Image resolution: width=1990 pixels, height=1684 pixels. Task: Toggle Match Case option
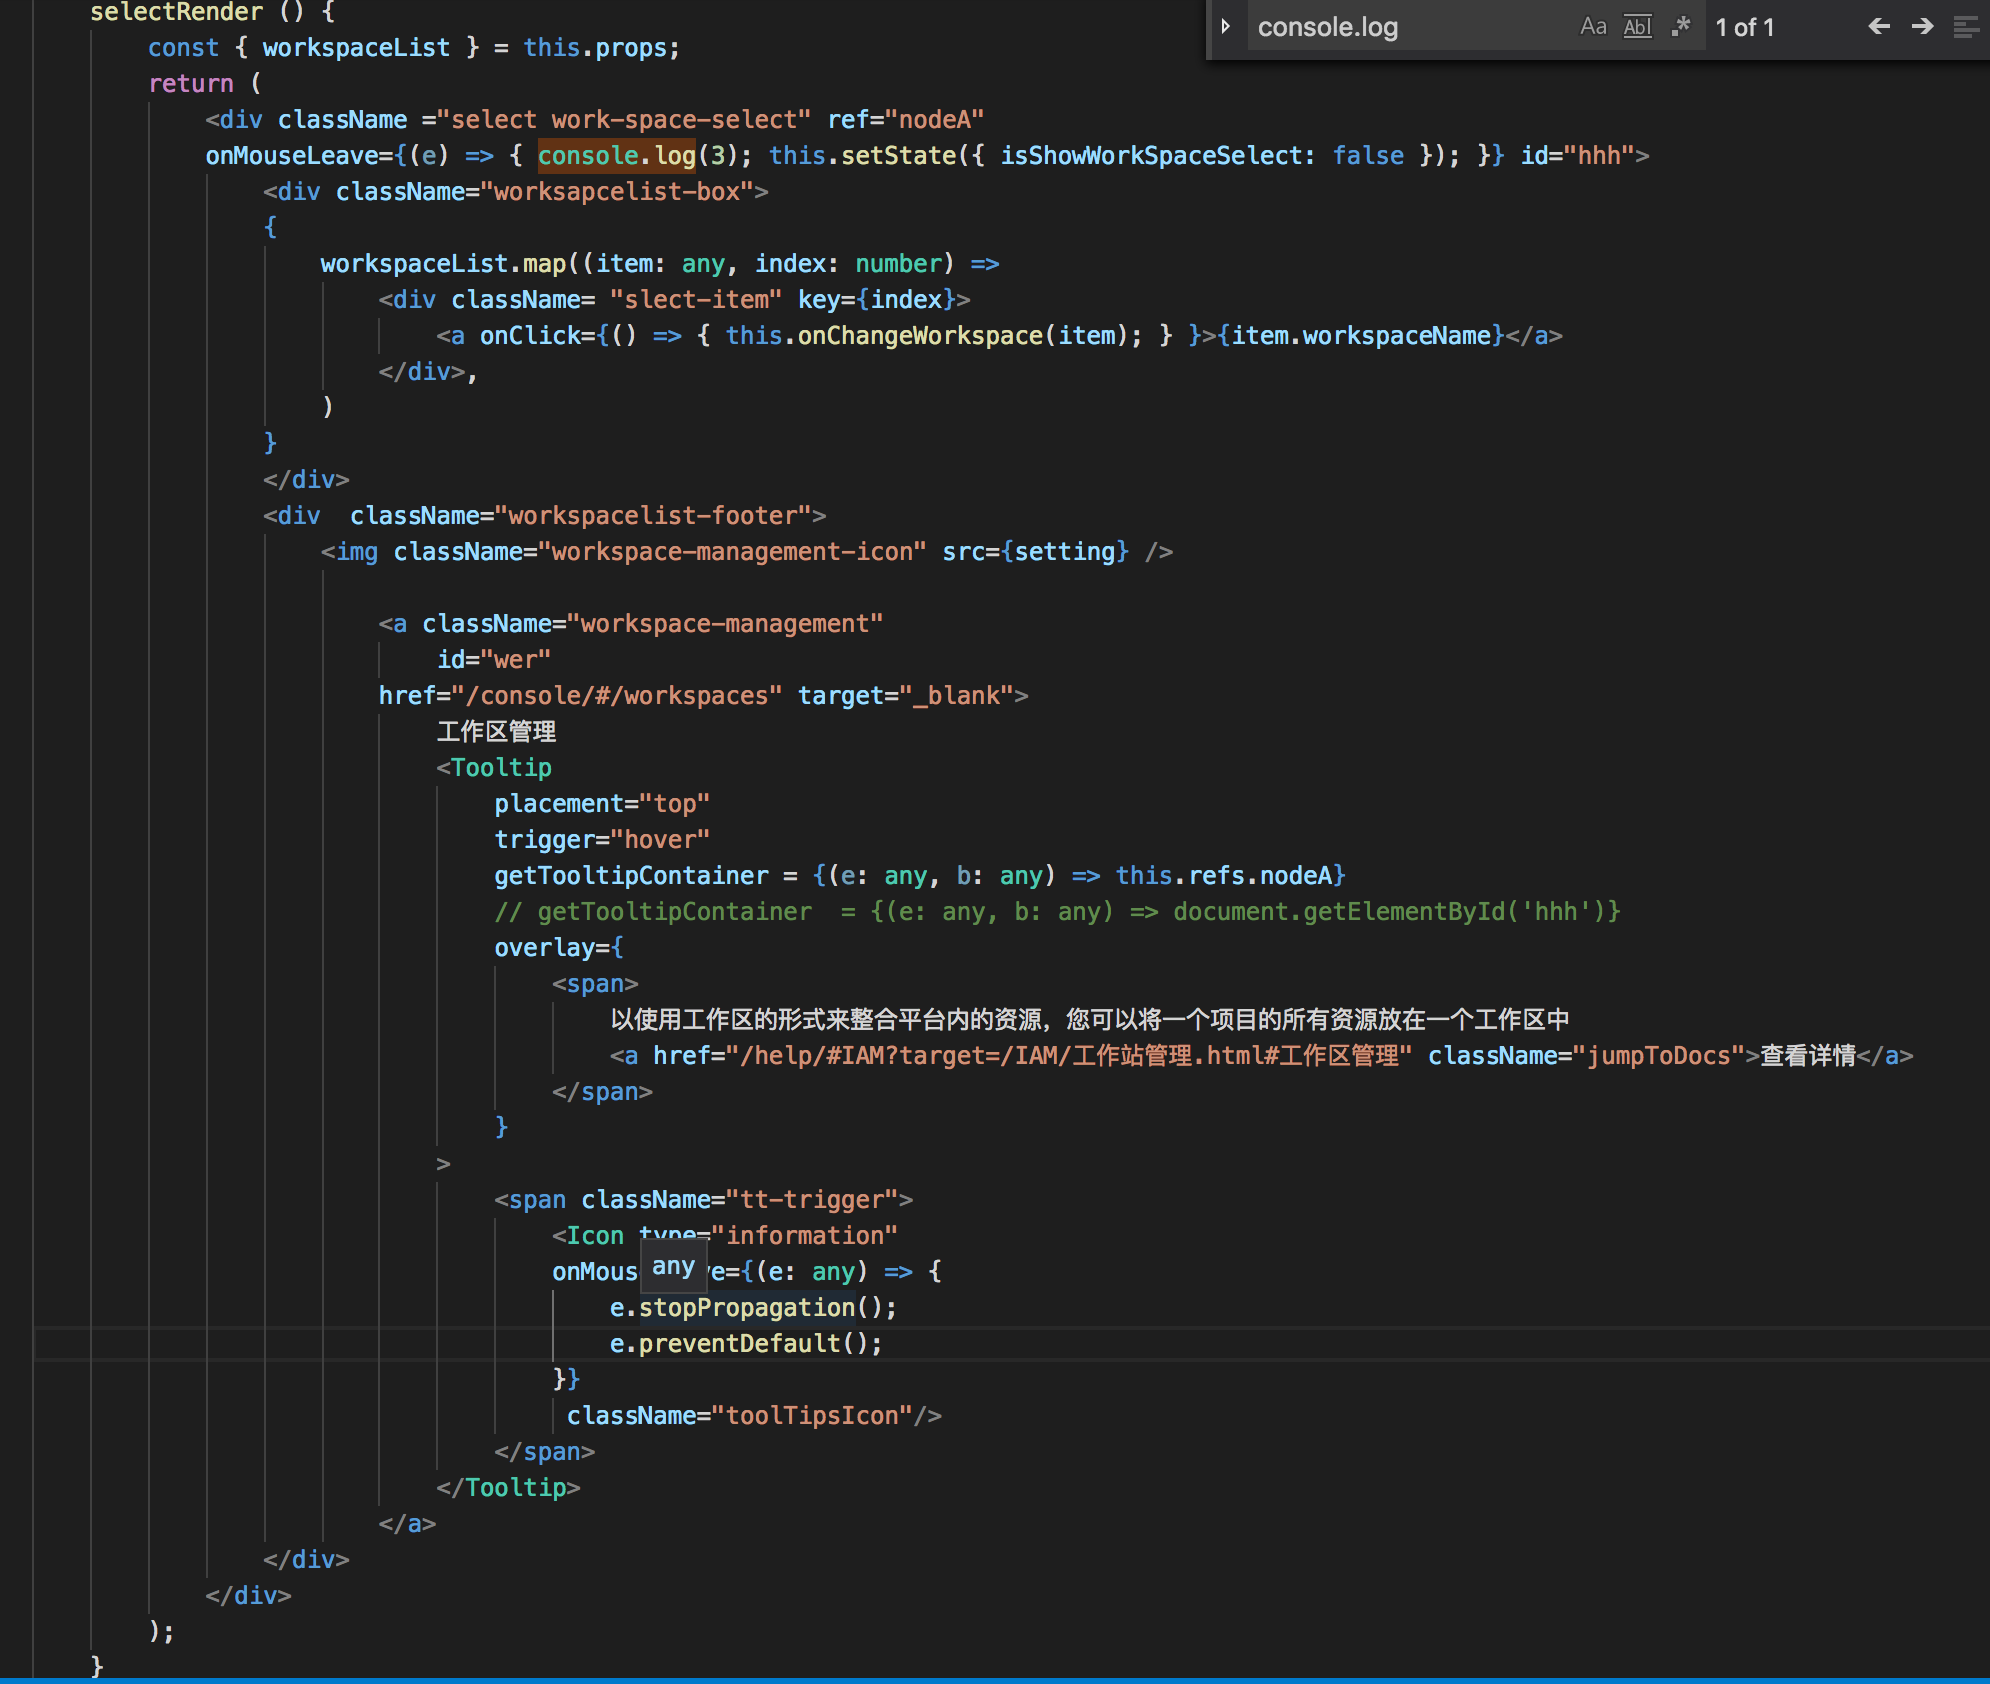tap(1593, 27)
